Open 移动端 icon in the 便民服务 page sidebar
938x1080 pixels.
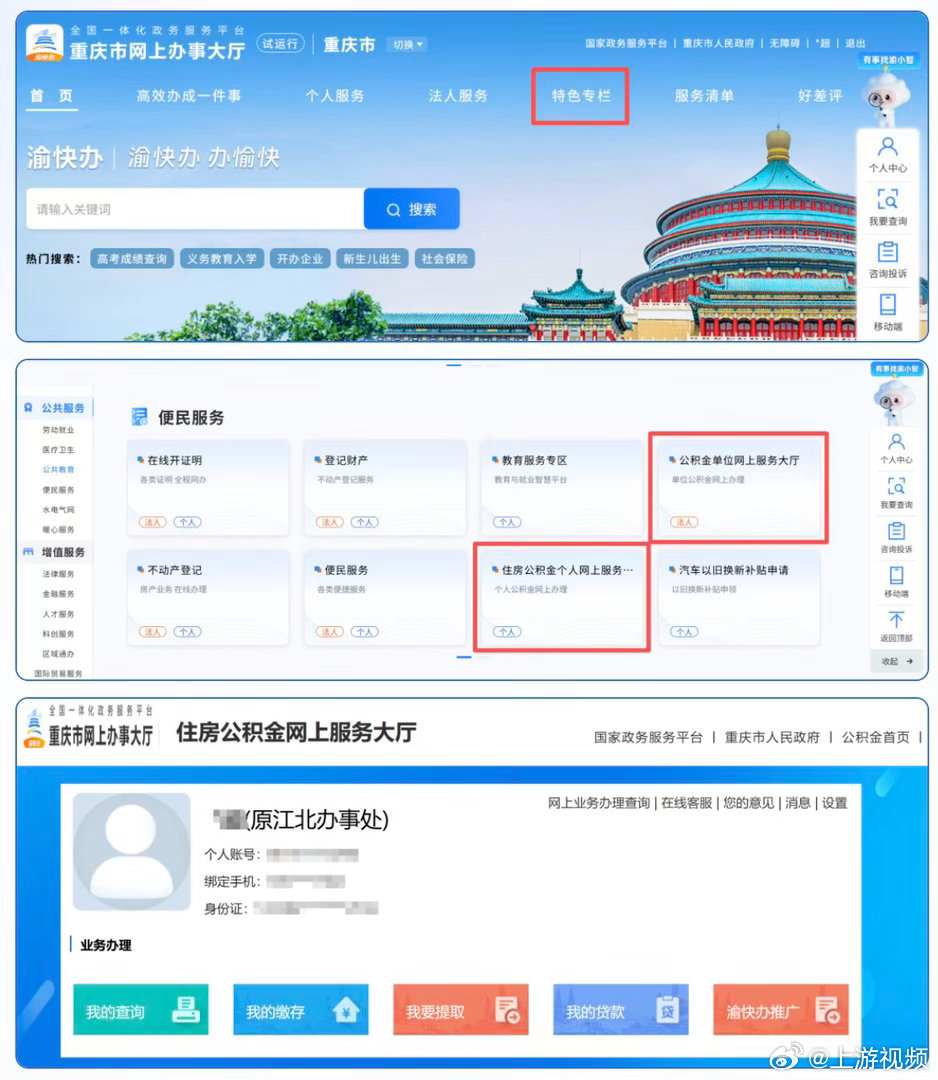(896, 574)
